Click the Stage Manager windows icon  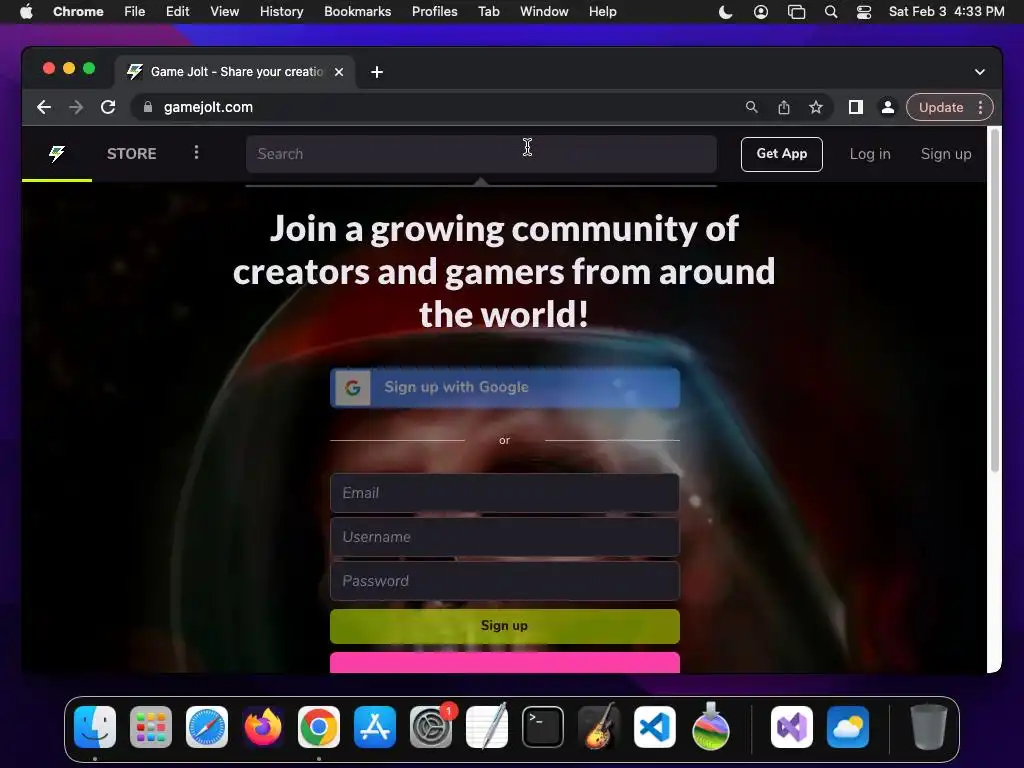pos(796,12)
